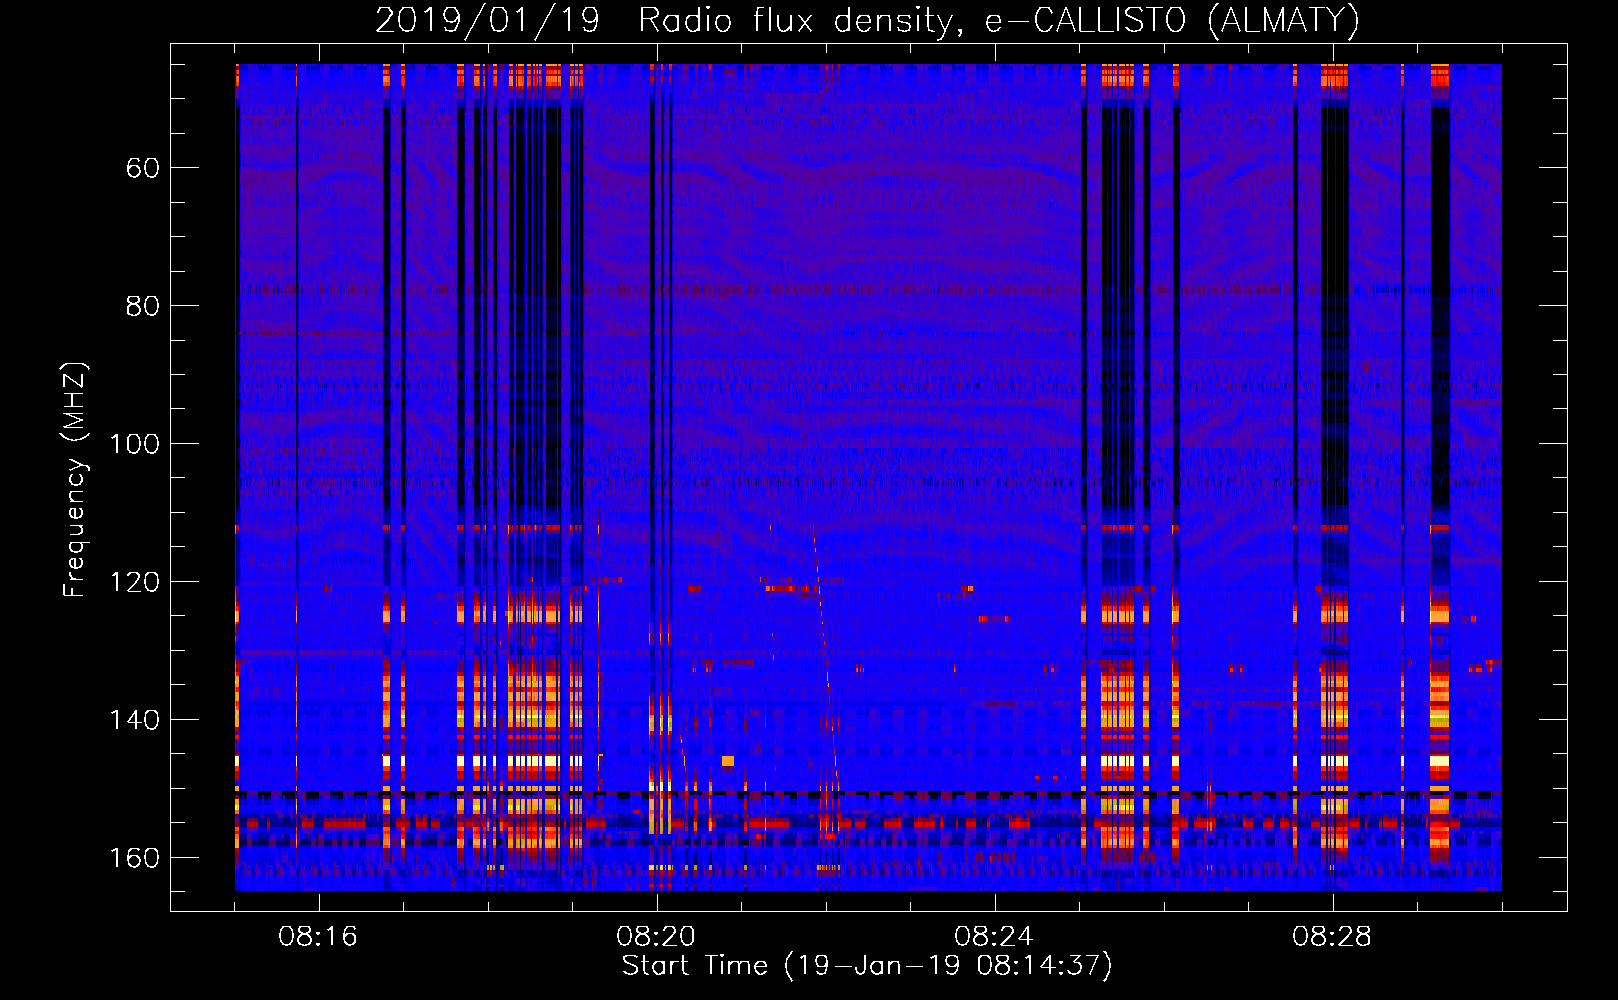The image size is (1618, 1000).
Task: Click the 120 MHz frequency label
Action: [x=135, y=582]
